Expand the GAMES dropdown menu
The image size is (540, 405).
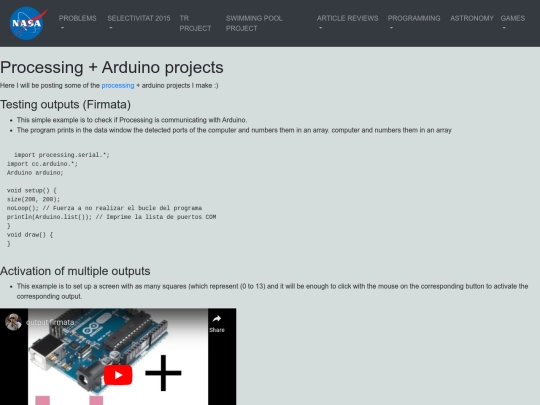point(513,23)
